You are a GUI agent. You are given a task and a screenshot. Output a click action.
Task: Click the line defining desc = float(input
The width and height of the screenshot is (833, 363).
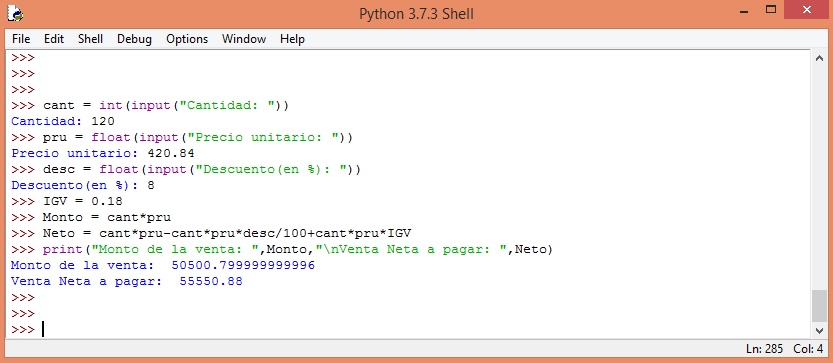[x=186, y=169]
